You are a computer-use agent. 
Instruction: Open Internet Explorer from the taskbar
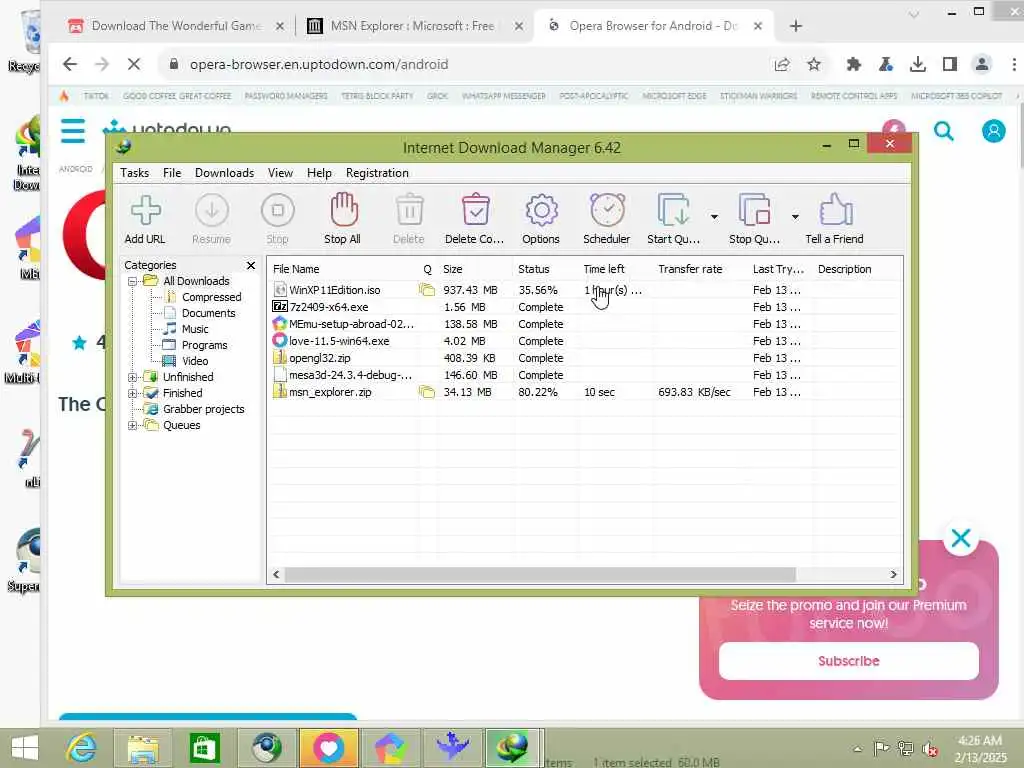(82, 748)
